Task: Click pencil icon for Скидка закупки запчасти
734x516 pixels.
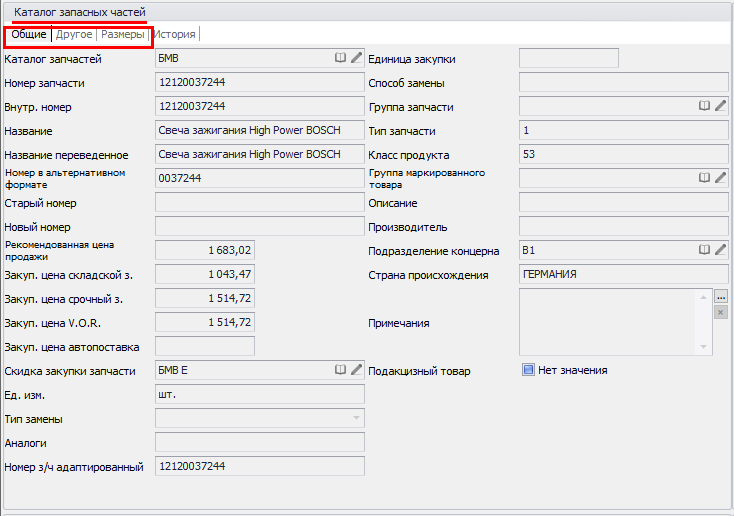Action: coord(357,370)
